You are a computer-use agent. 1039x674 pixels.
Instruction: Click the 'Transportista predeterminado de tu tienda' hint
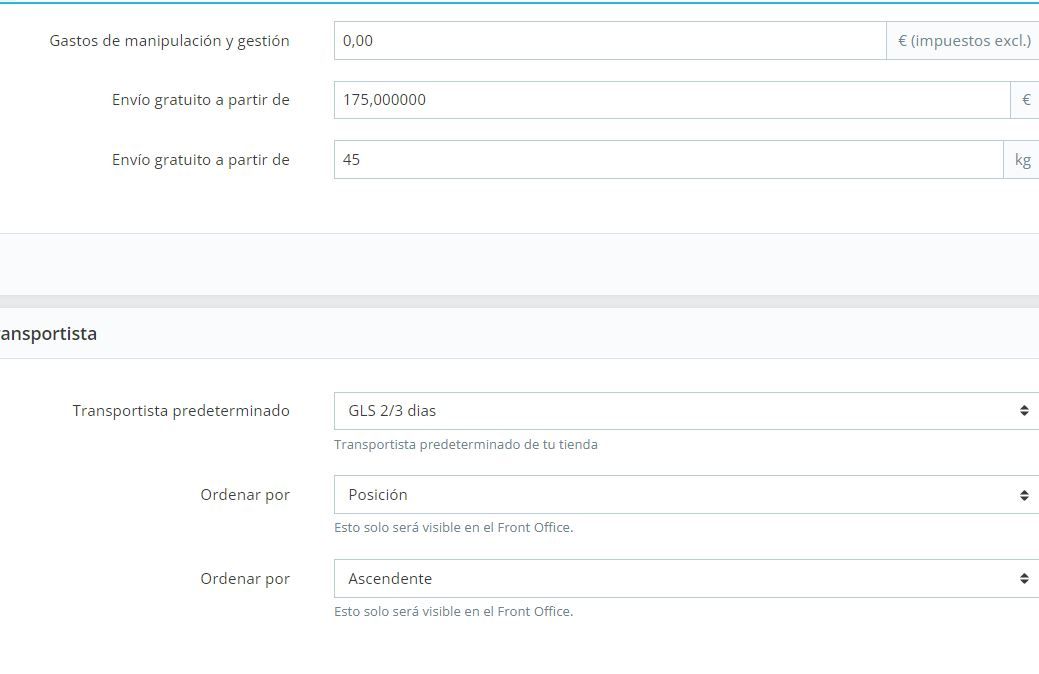pyautogui.click(x=466, y=445)
